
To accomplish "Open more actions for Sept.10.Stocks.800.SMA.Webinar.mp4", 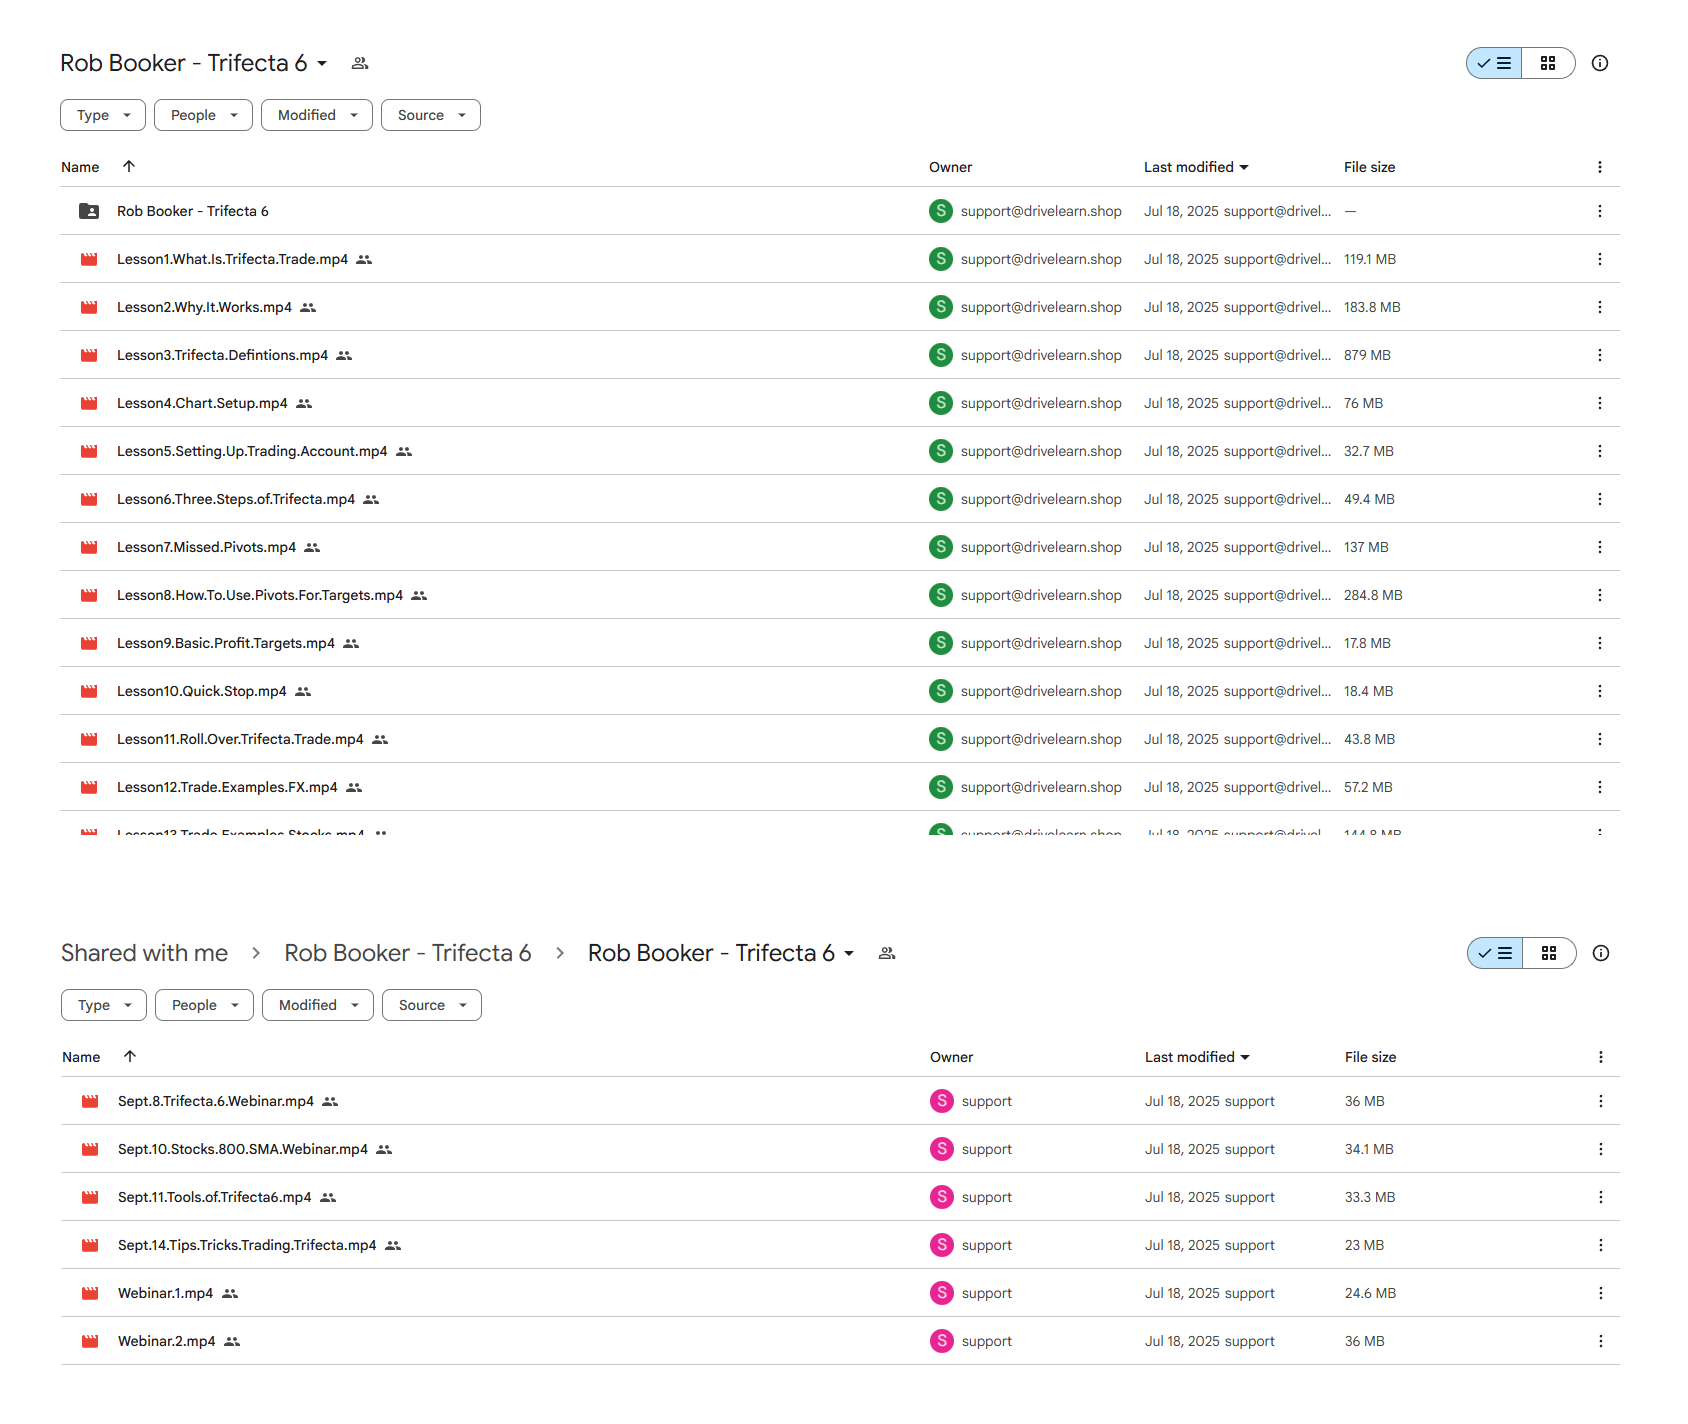I will pos(1601,1149).
